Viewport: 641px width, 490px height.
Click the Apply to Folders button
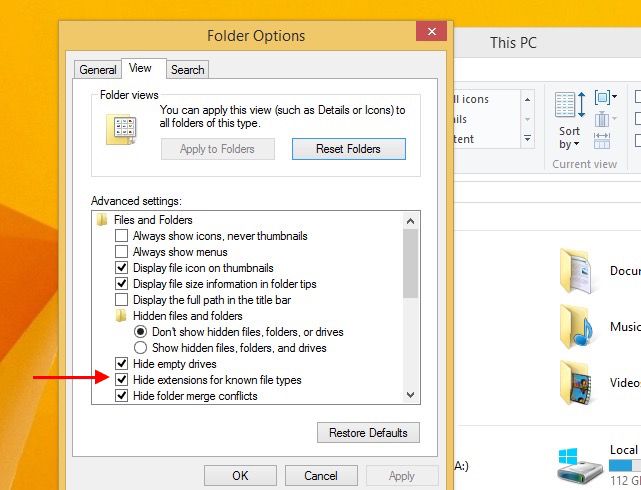point(217,149)
